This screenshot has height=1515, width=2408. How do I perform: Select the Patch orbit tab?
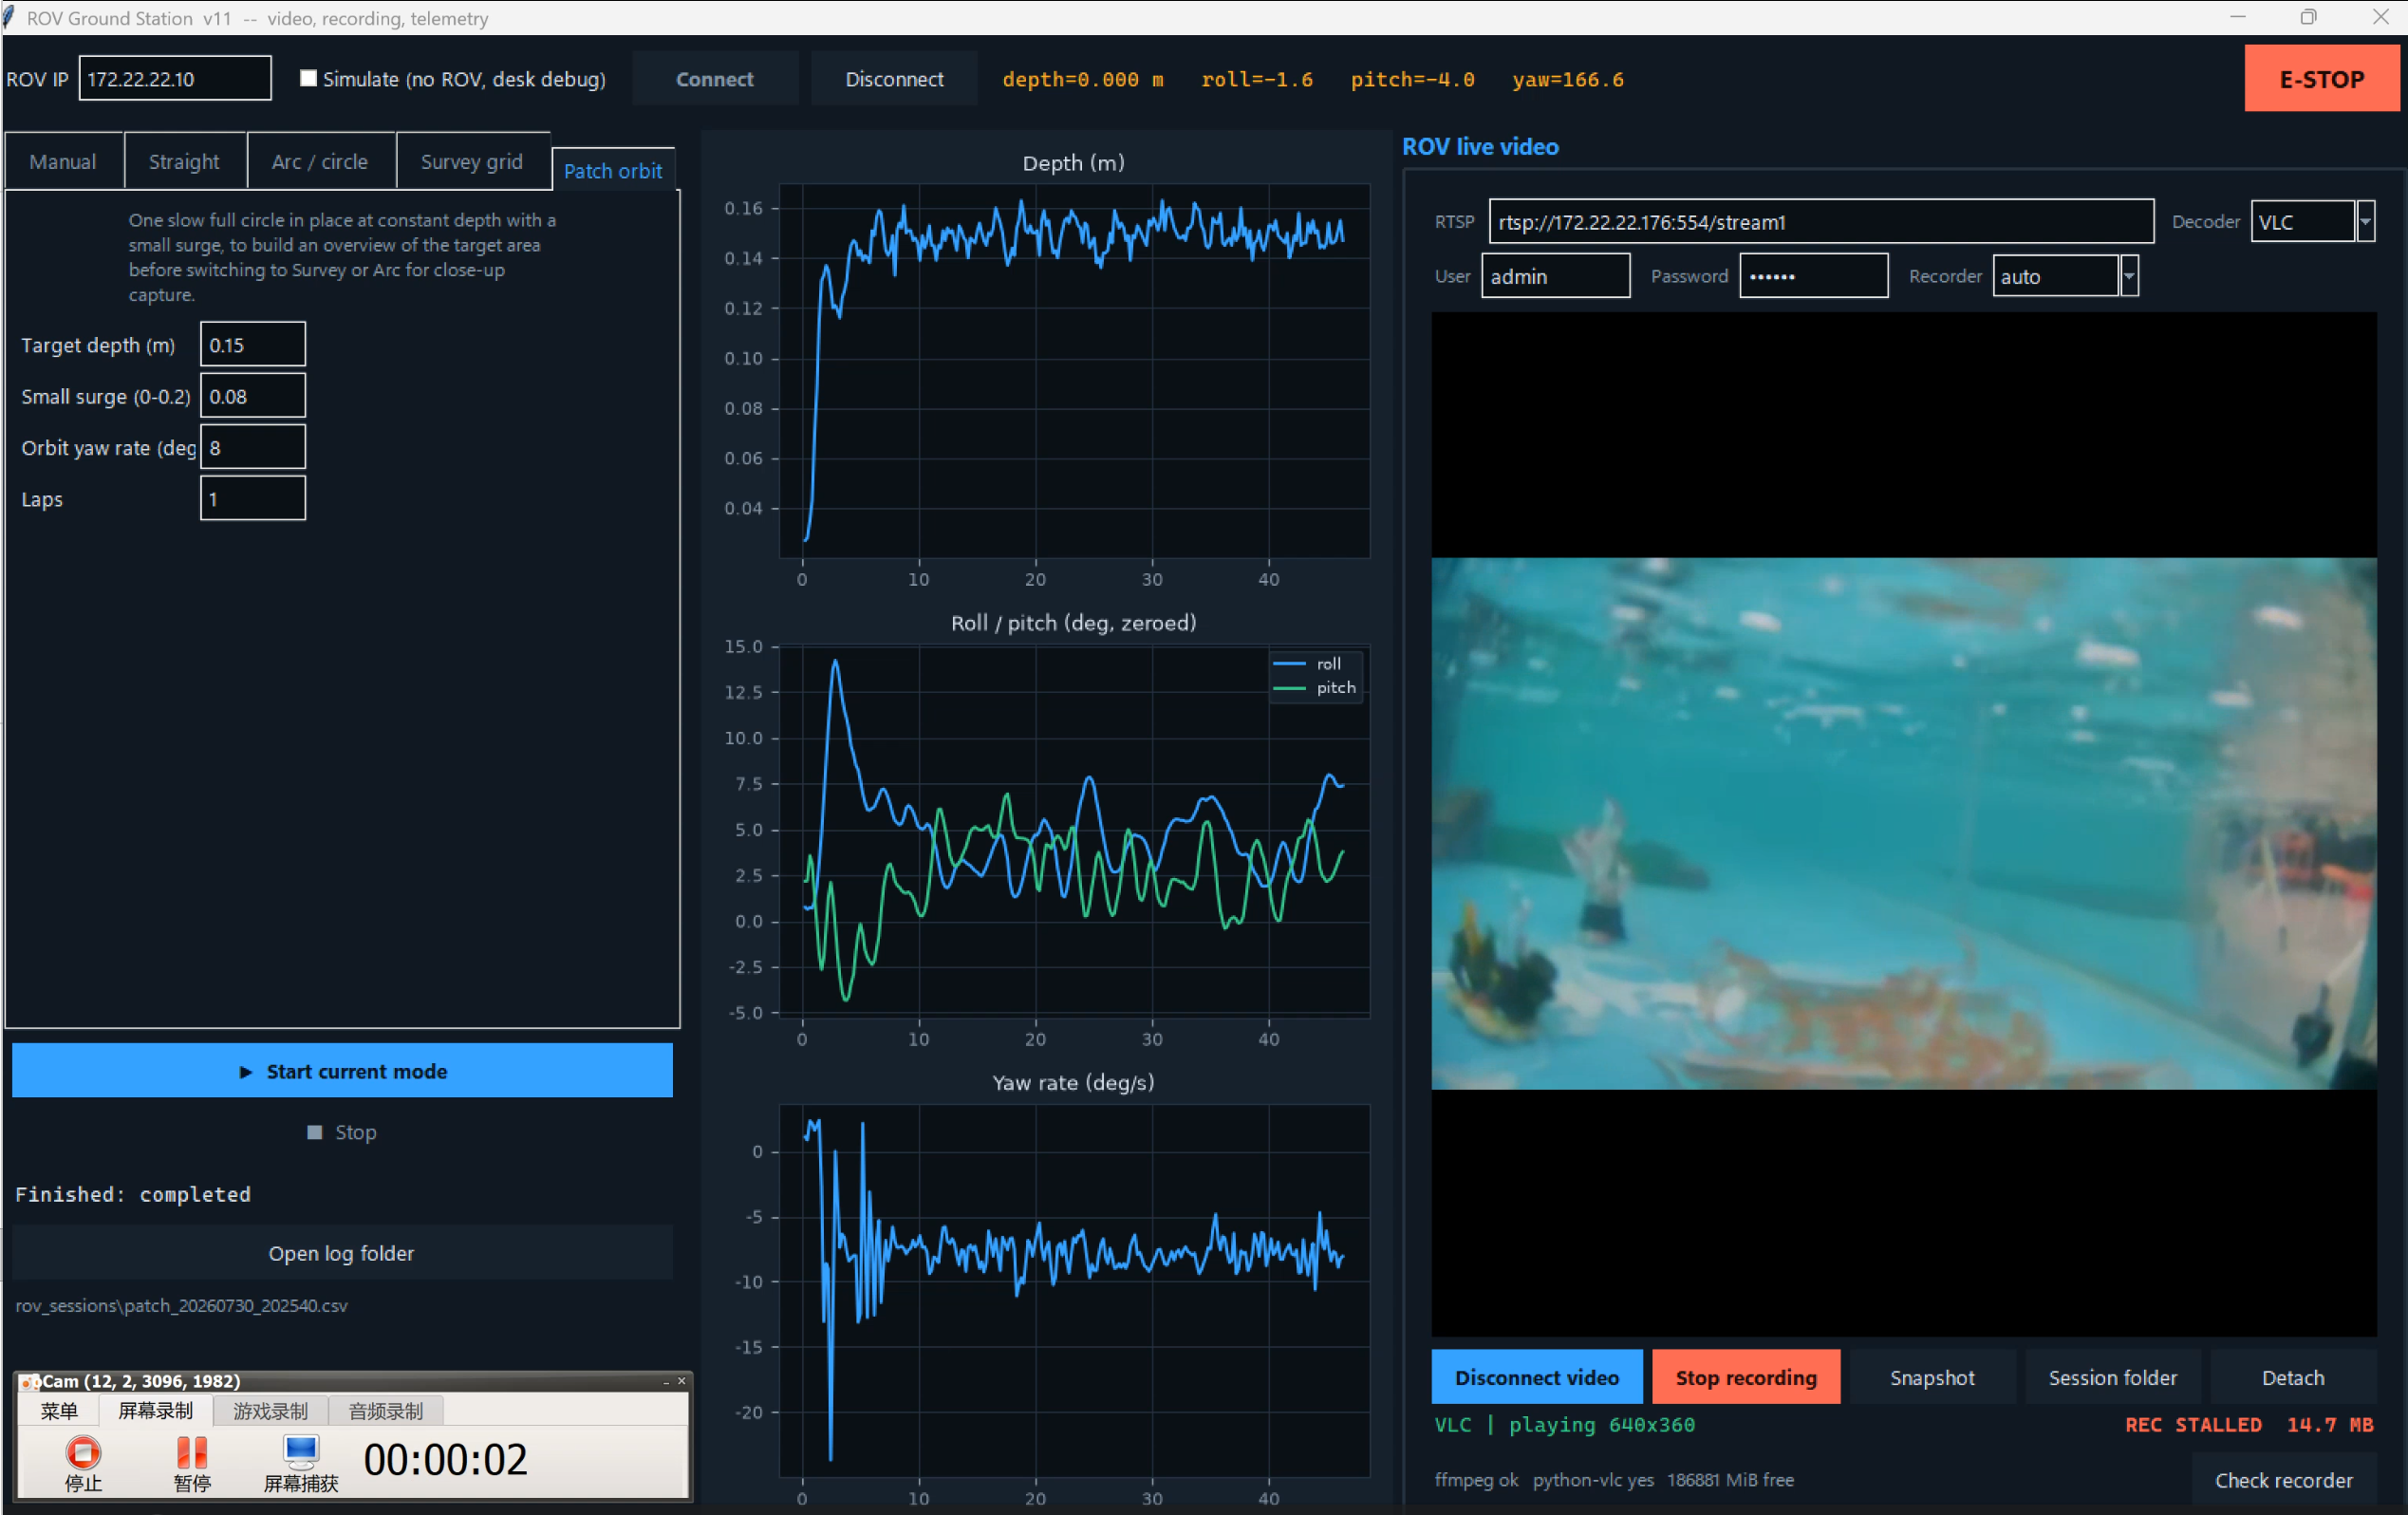[x=613, y=170]
